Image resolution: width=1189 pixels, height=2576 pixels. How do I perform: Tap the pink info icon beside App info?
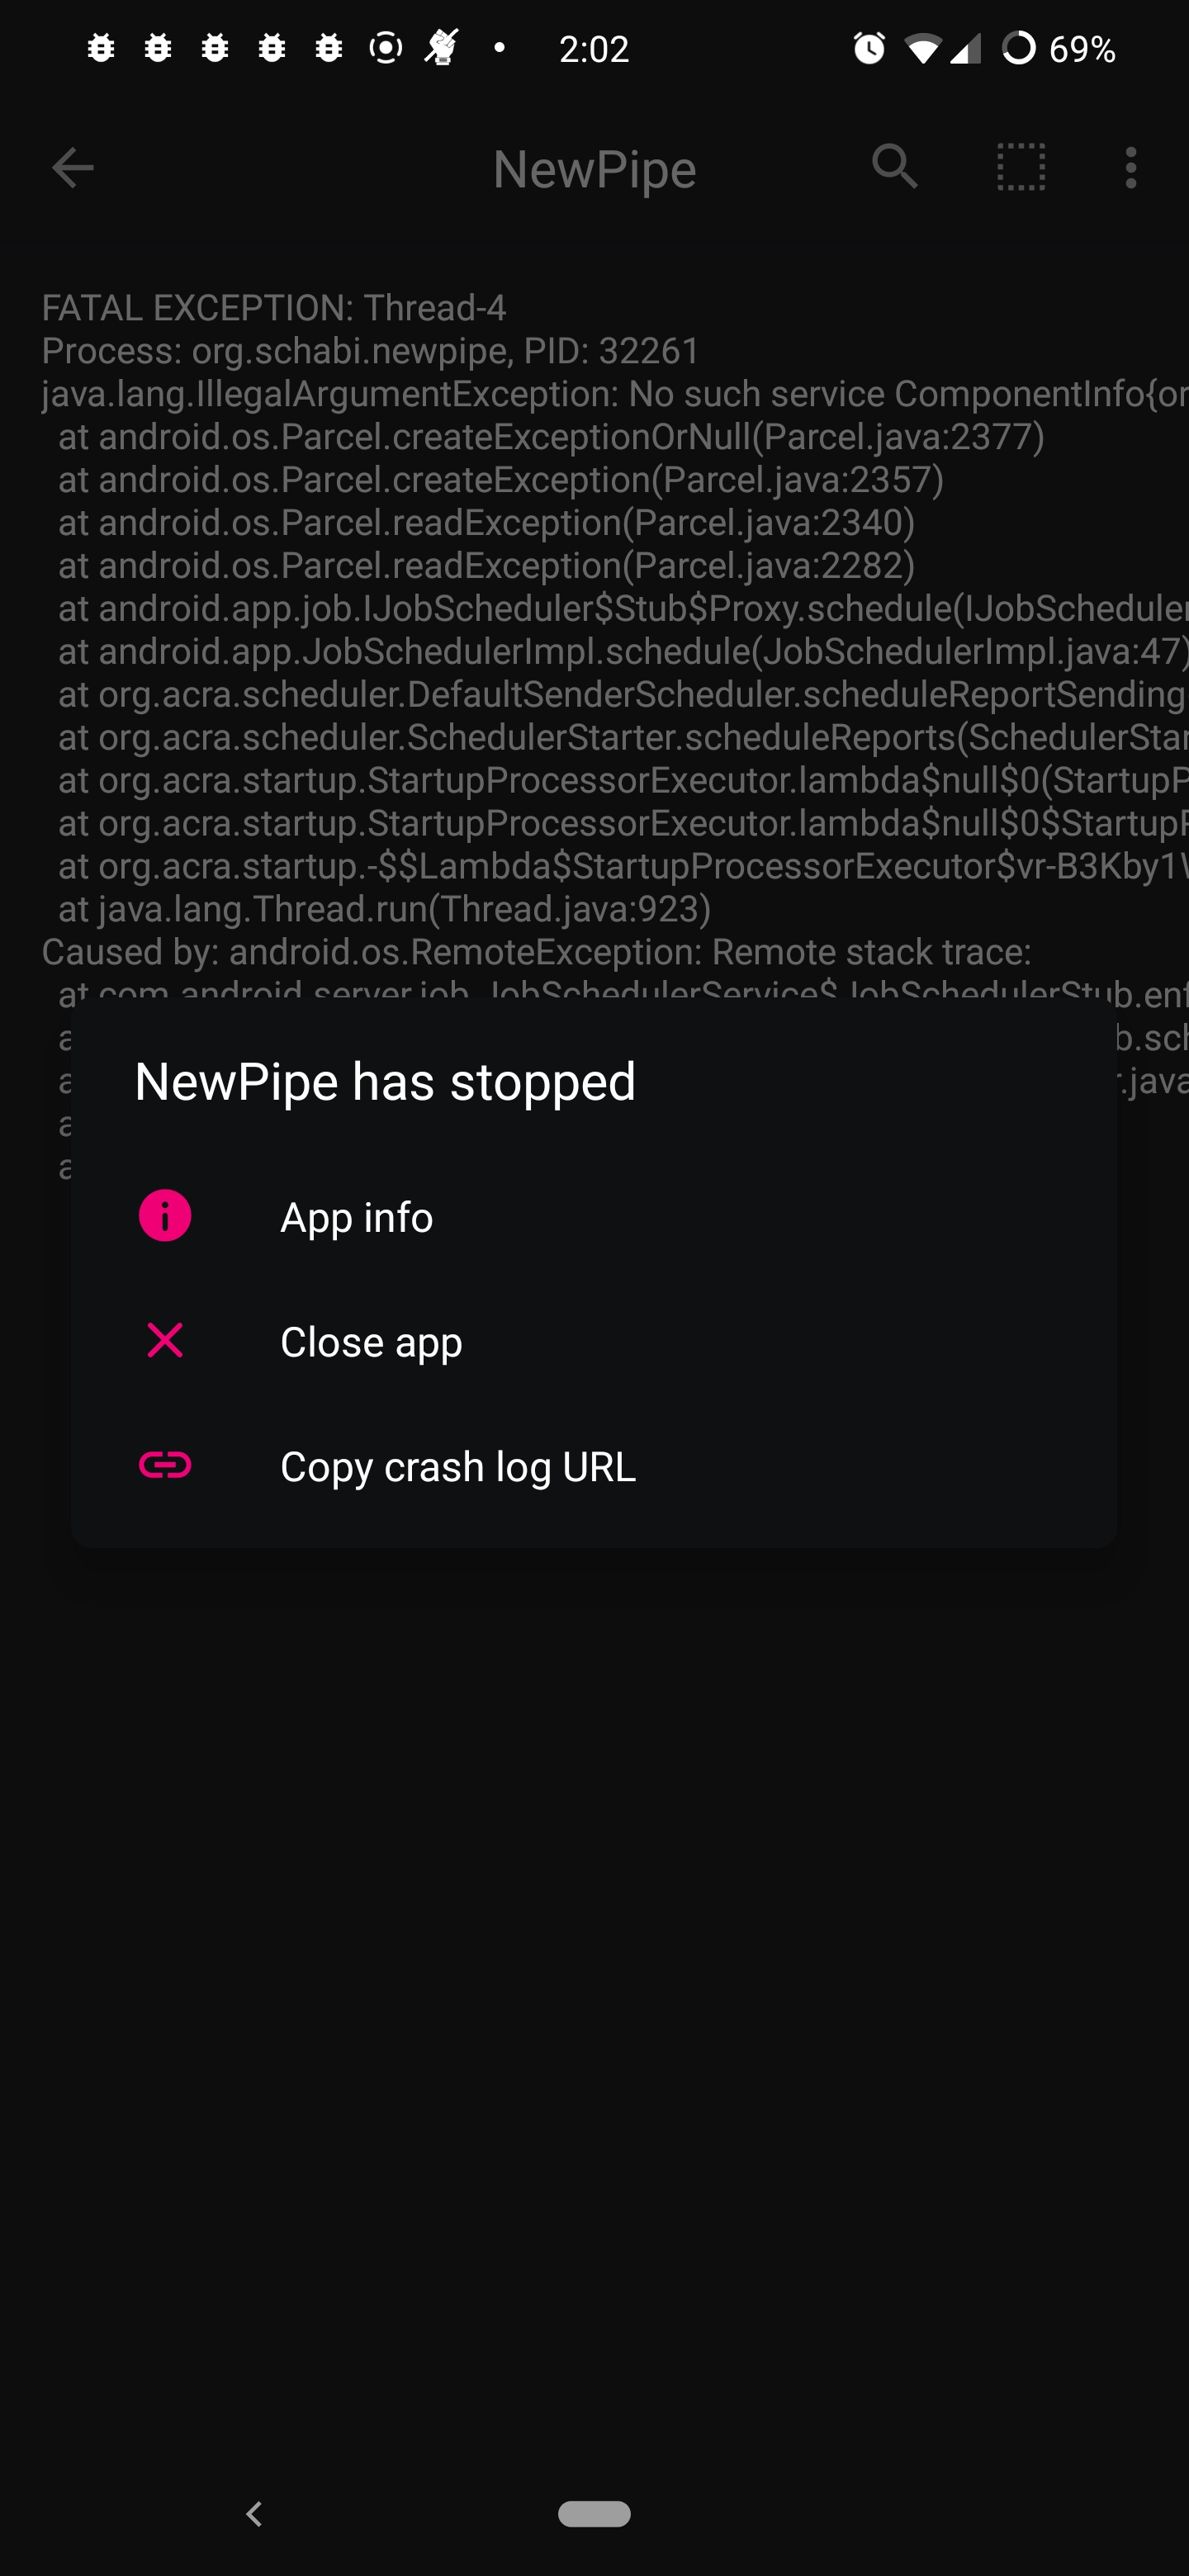click(165, 1216)
